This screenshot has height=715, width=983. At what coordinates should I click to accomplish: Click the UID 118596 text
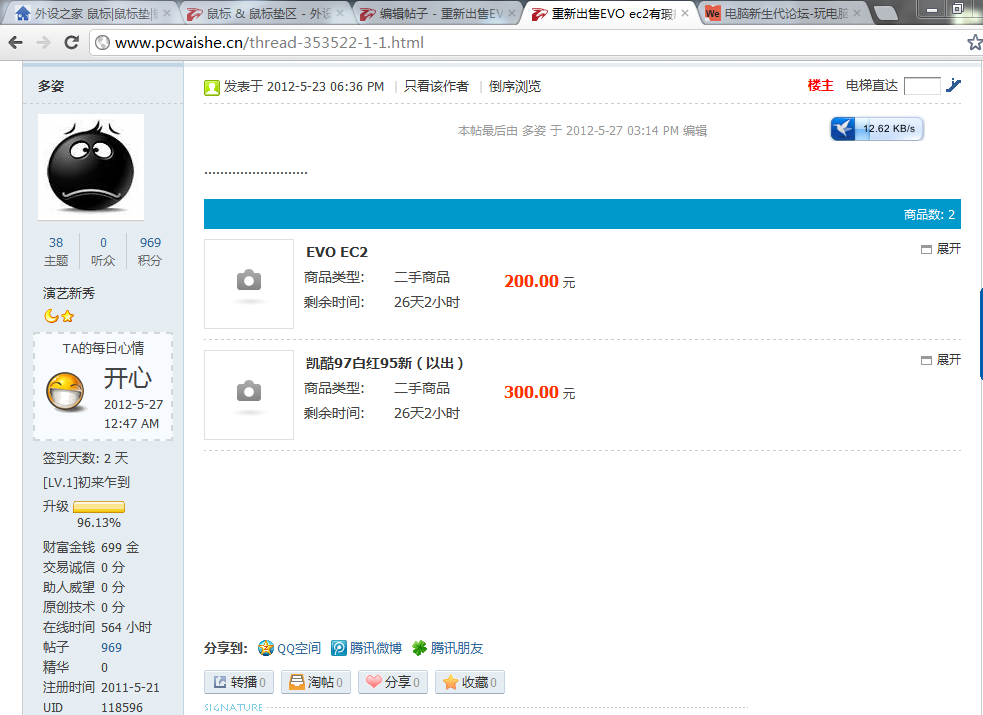(93, 707)
